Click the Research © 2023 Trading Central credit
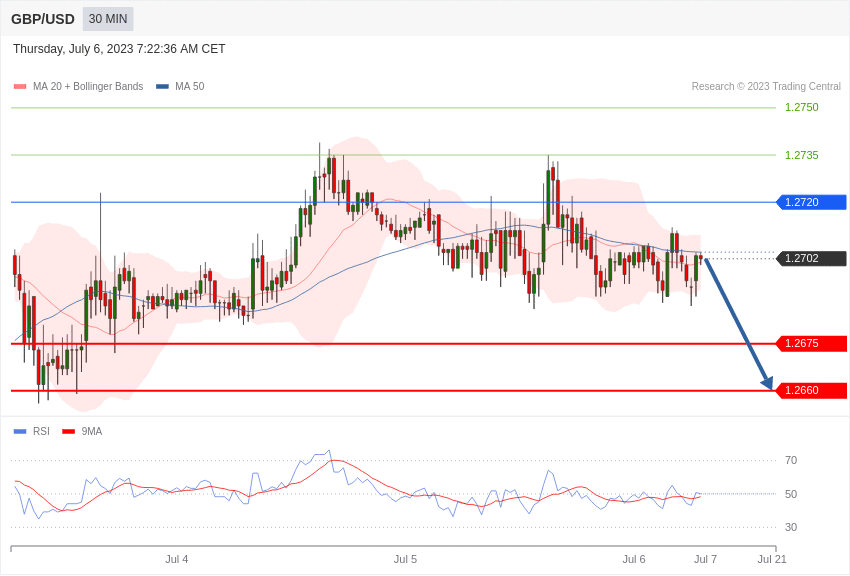The height and width of the screenshot is (576, 850). click(766, 86)
